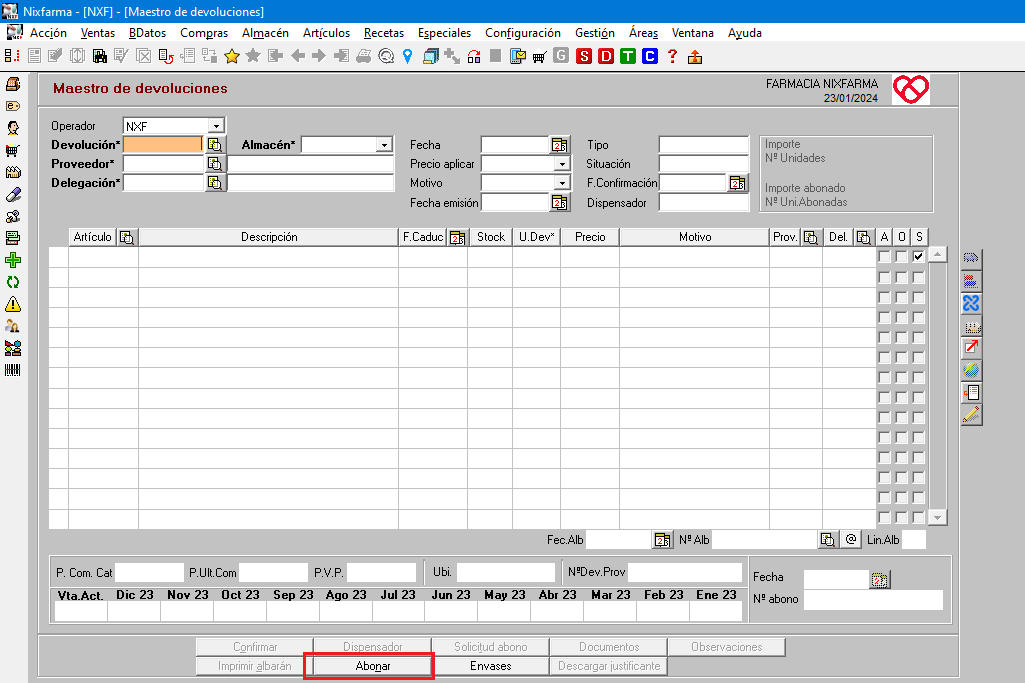Check the O checkbox in second row
The width and height of the screenshot is (1025, 683).
click(901, 277)
